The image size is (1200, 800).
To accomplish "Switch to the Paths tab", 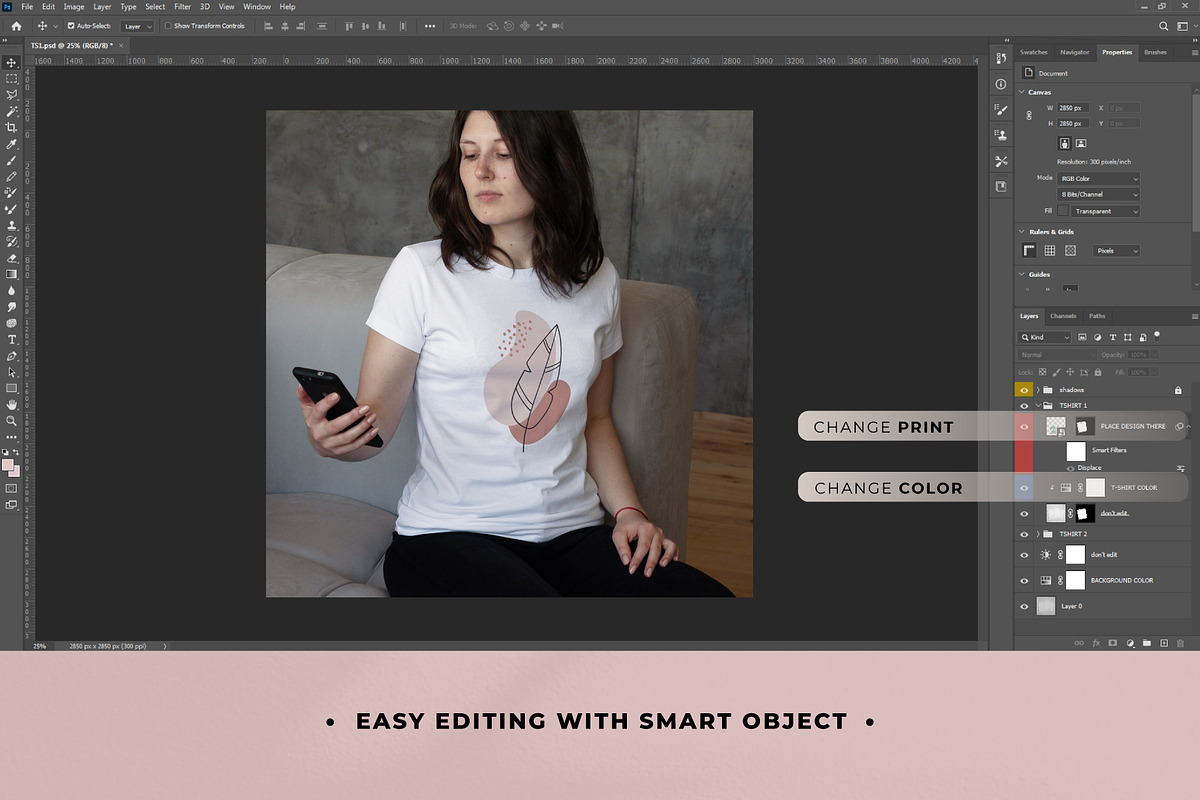I will [1097, 316].
